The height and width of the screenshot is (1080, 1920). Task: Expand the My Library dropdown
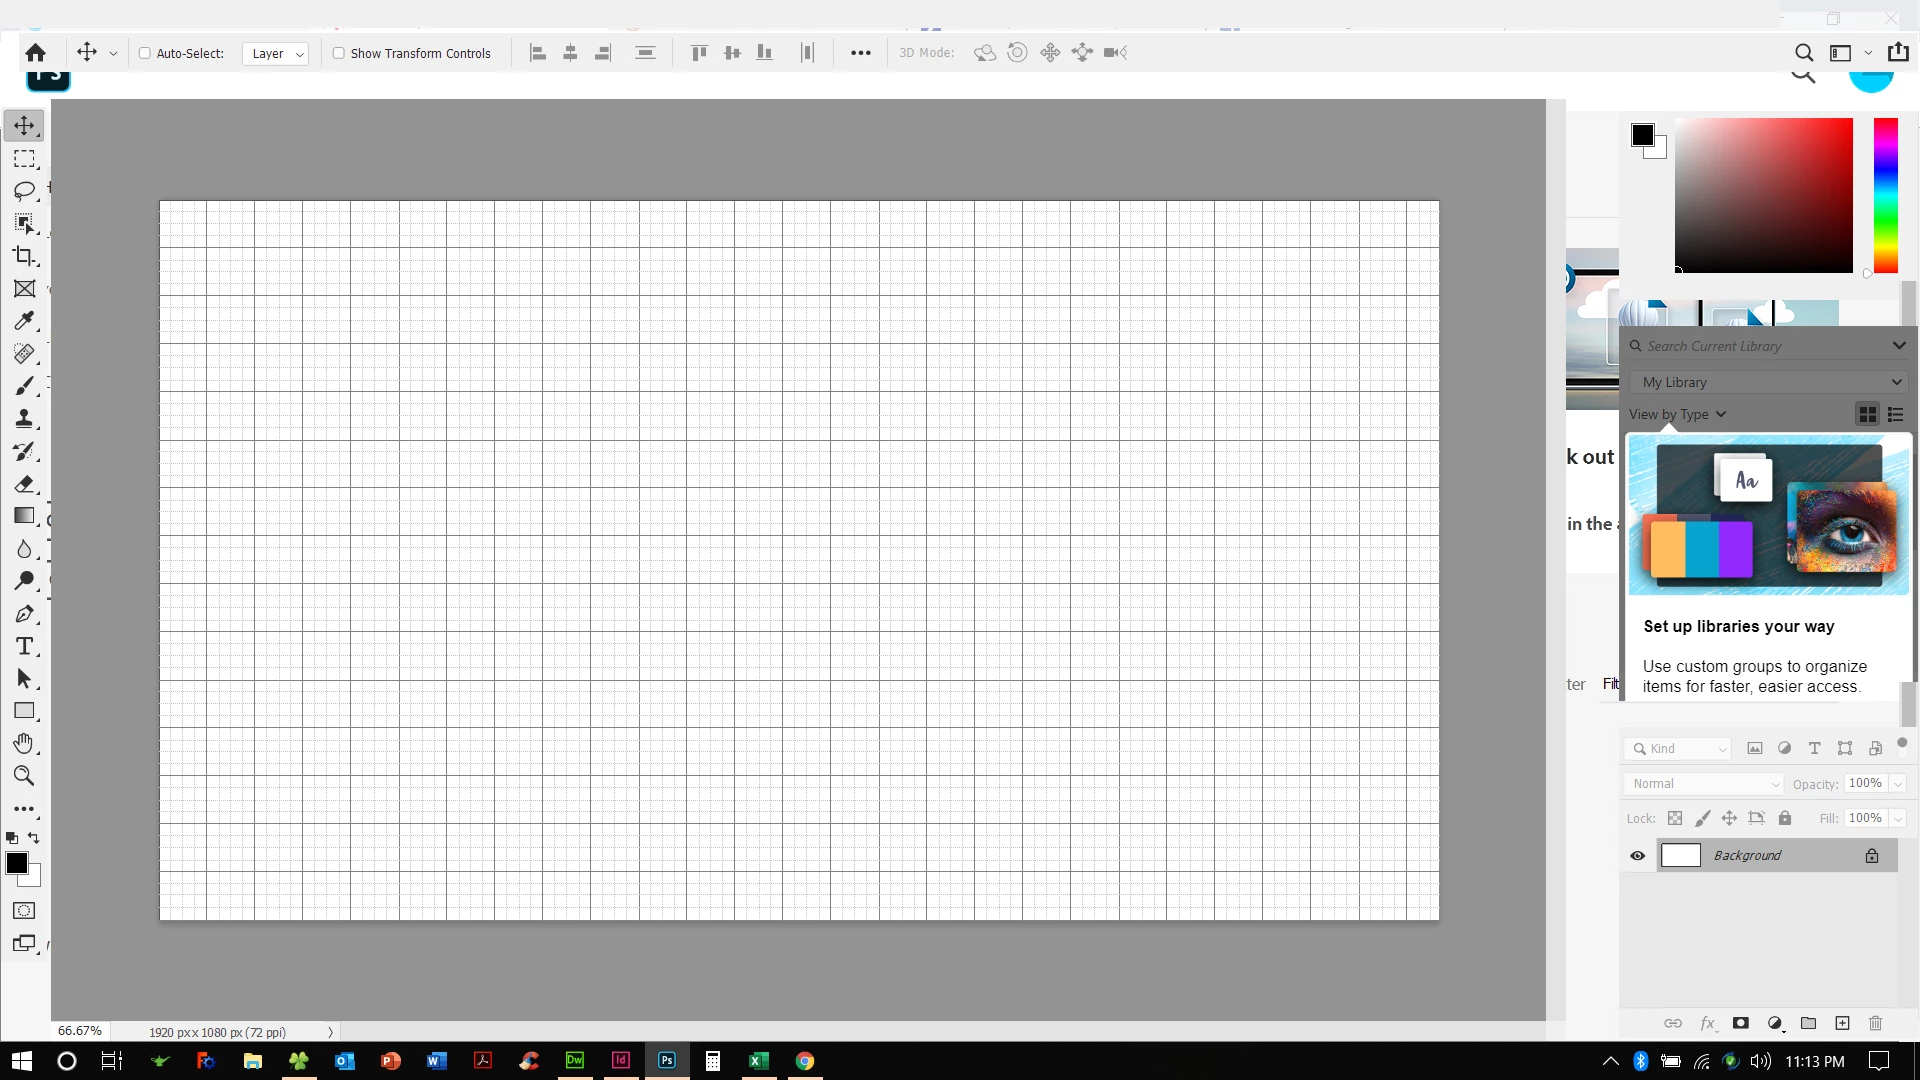coord(1768,382)
